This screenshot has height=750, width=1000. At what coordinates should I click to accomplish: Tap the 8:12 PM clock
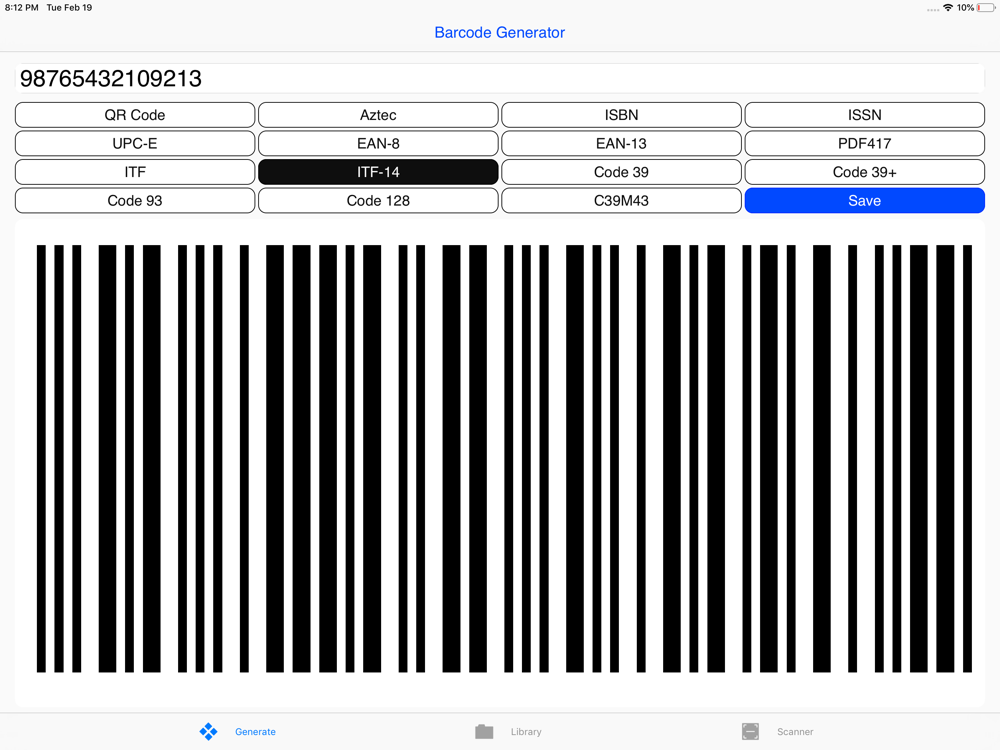pos(22,8)
